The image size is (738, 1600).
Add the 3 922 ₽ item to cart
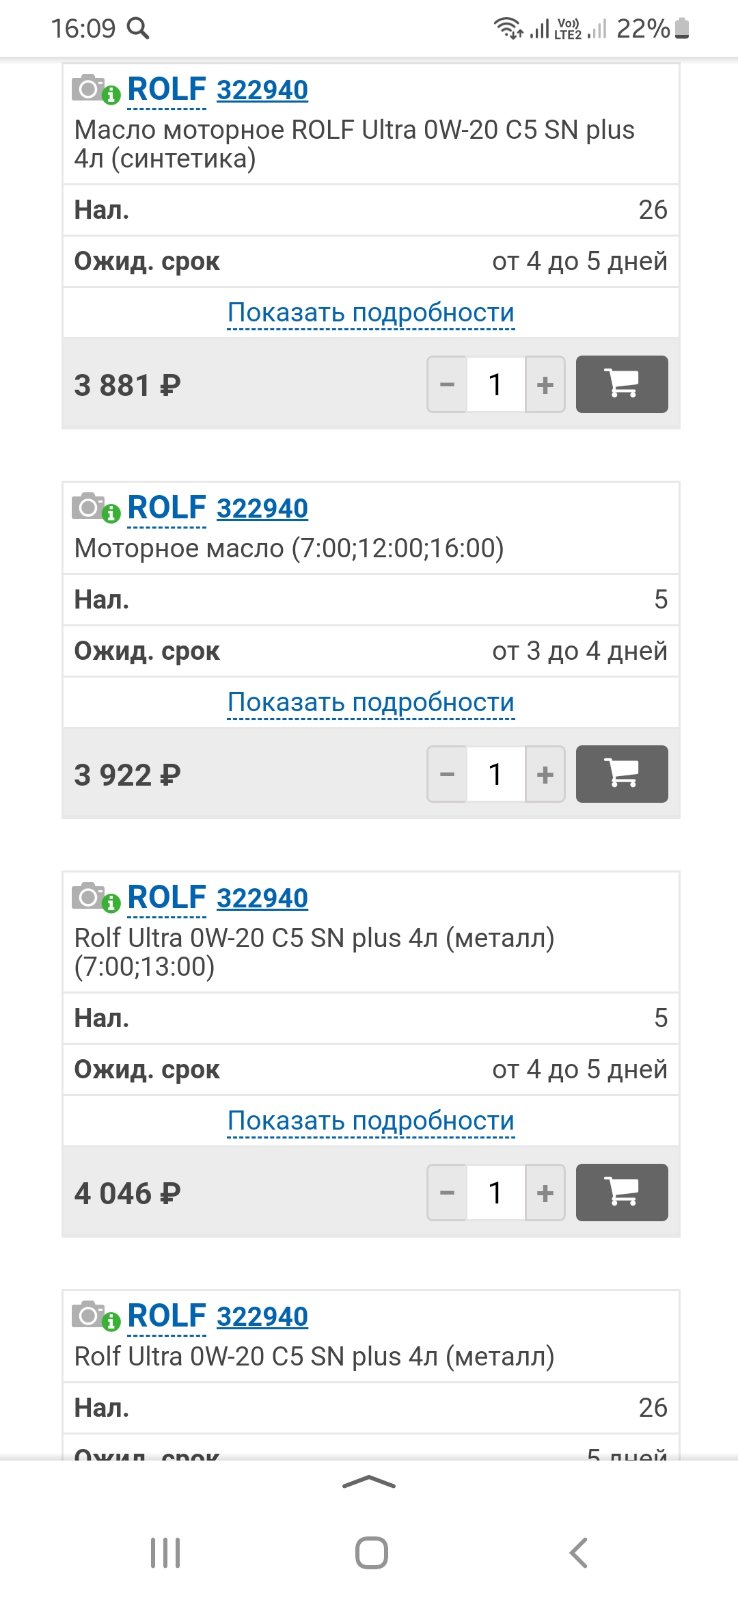(622, 774)
